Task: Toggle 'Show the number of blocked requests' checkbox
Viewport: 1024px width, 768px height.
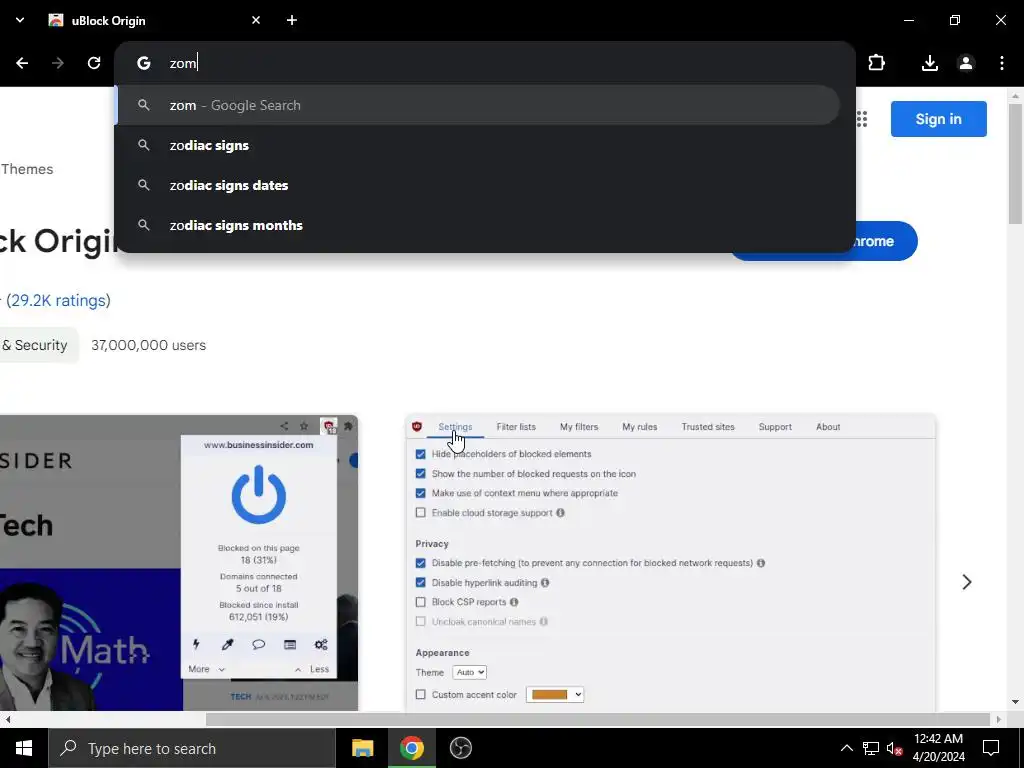Action: pos(421,473)
